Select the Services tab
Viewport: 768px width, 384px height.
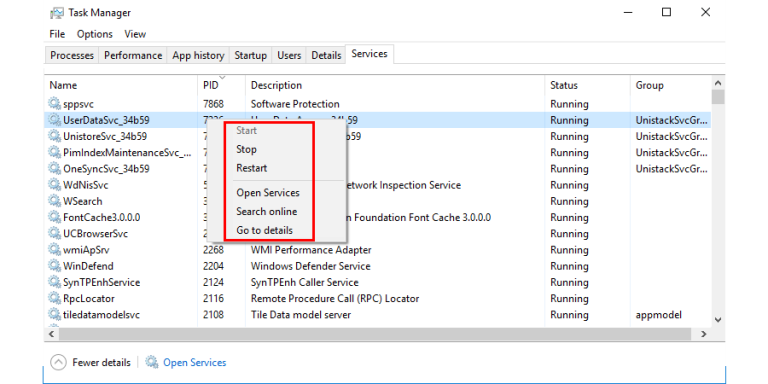point(369,54)
